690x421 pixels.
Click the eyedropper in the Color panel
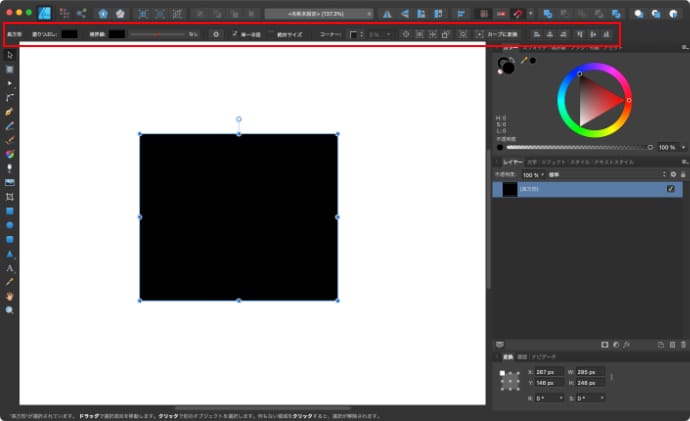click(x=523, y=60)
